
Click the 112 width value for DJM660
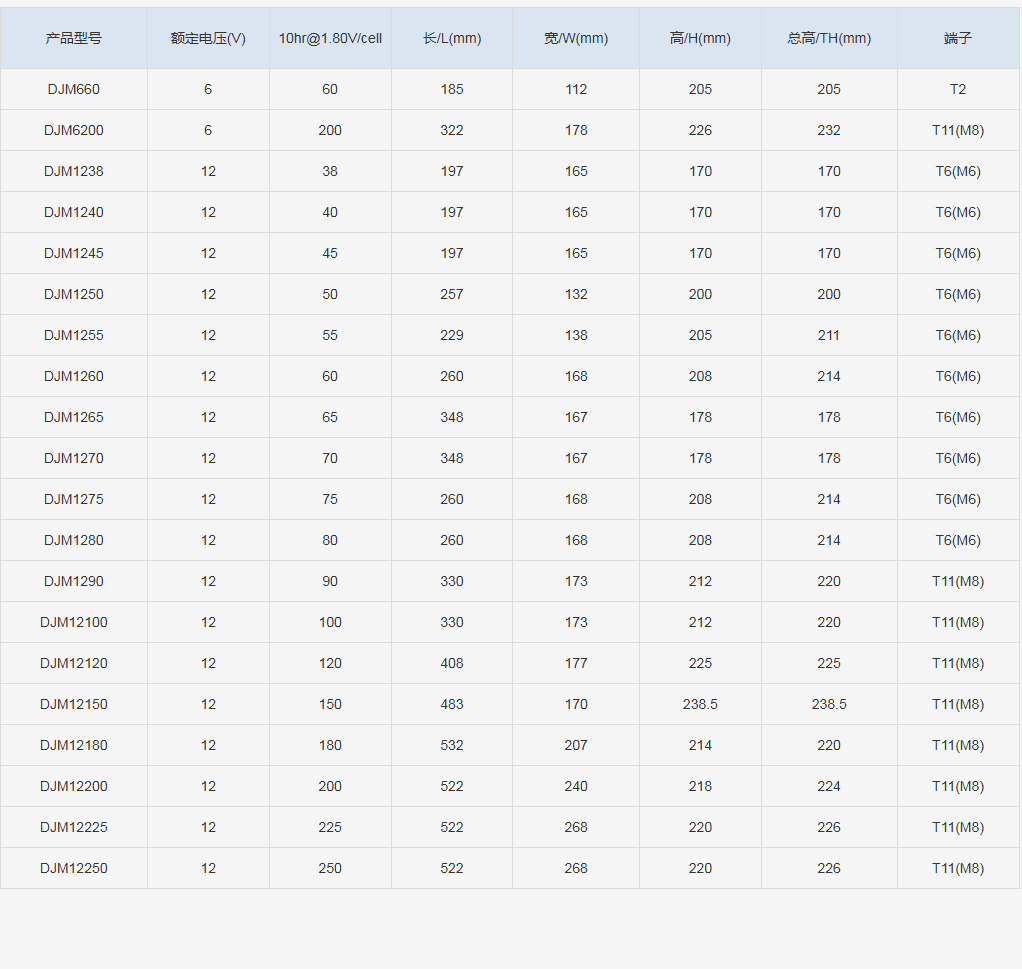[576, 89]
